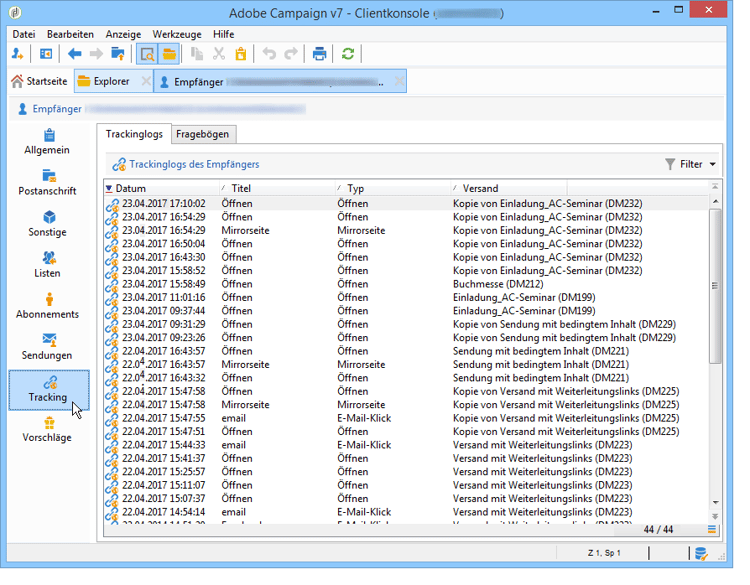Toggle the search preview toolbar icon
The image size is (750, 585).
tap(147, 54)
